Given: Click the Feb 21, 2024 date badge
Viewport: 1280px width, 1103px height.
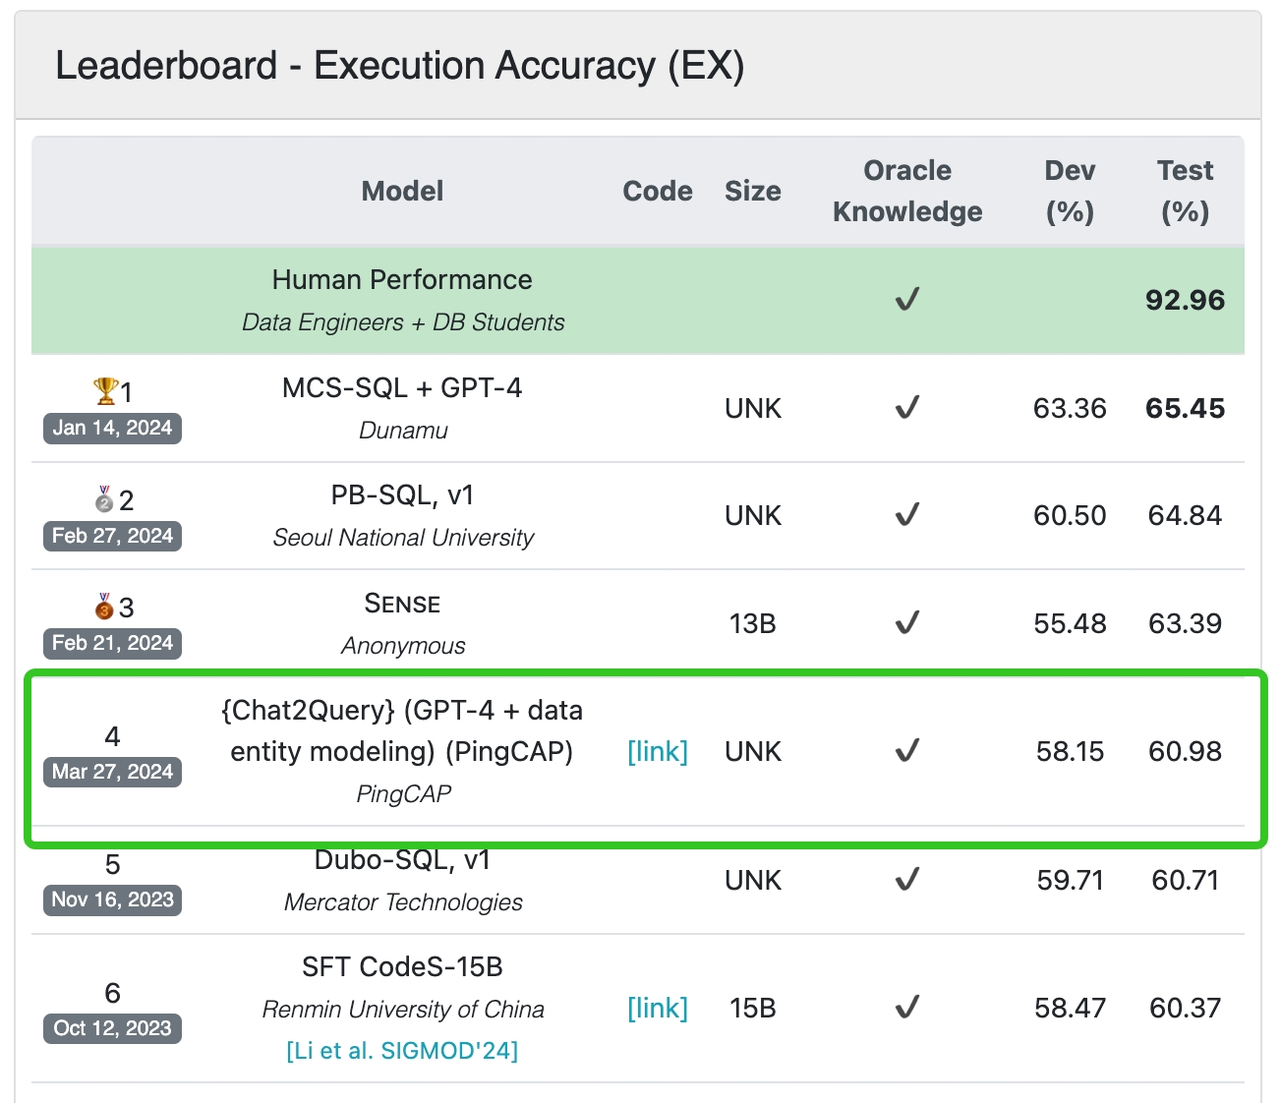Looking at the screenshot, I should tap(112, 643).
